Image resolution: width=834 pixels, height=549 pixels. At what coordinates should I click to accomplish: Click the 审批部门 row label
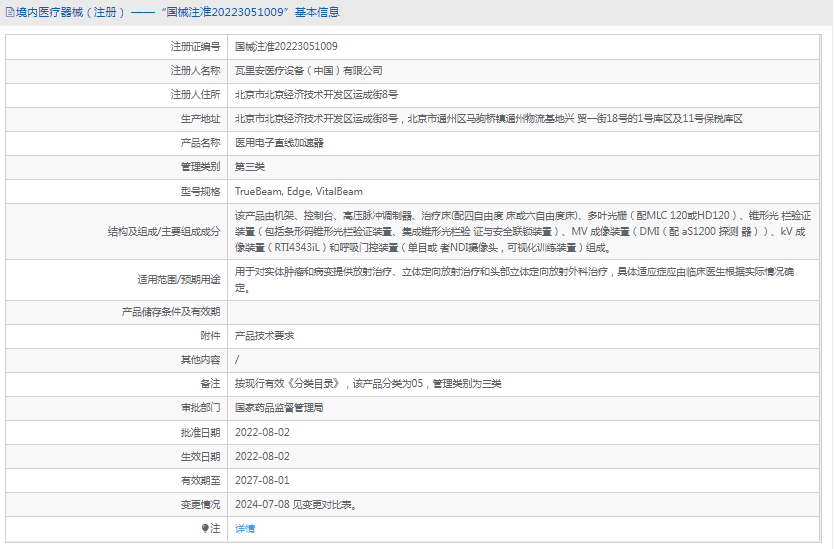(201, 407)
